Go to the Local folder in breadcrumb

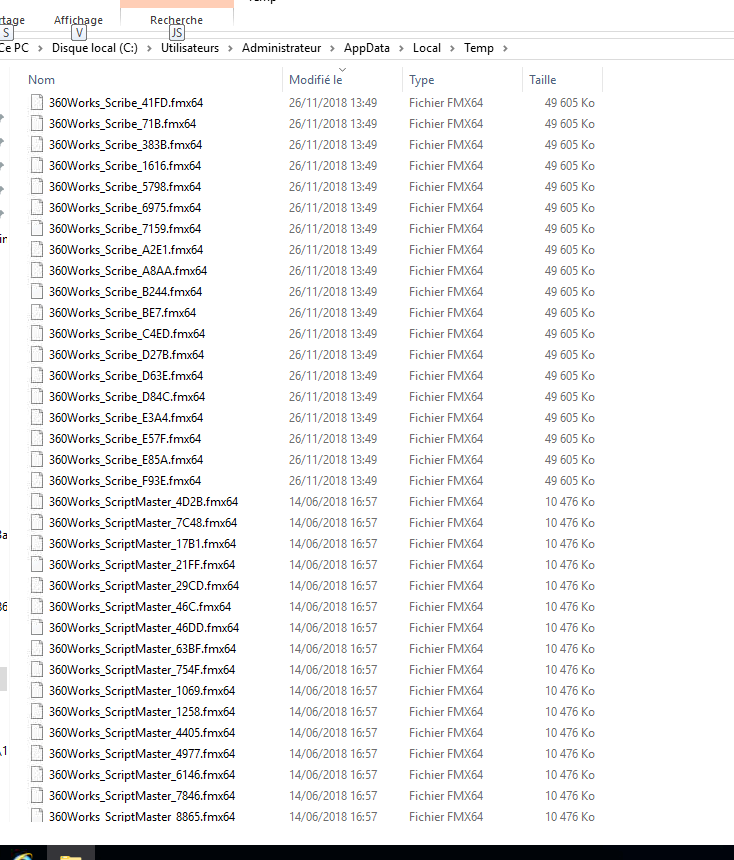click(427, 48)
